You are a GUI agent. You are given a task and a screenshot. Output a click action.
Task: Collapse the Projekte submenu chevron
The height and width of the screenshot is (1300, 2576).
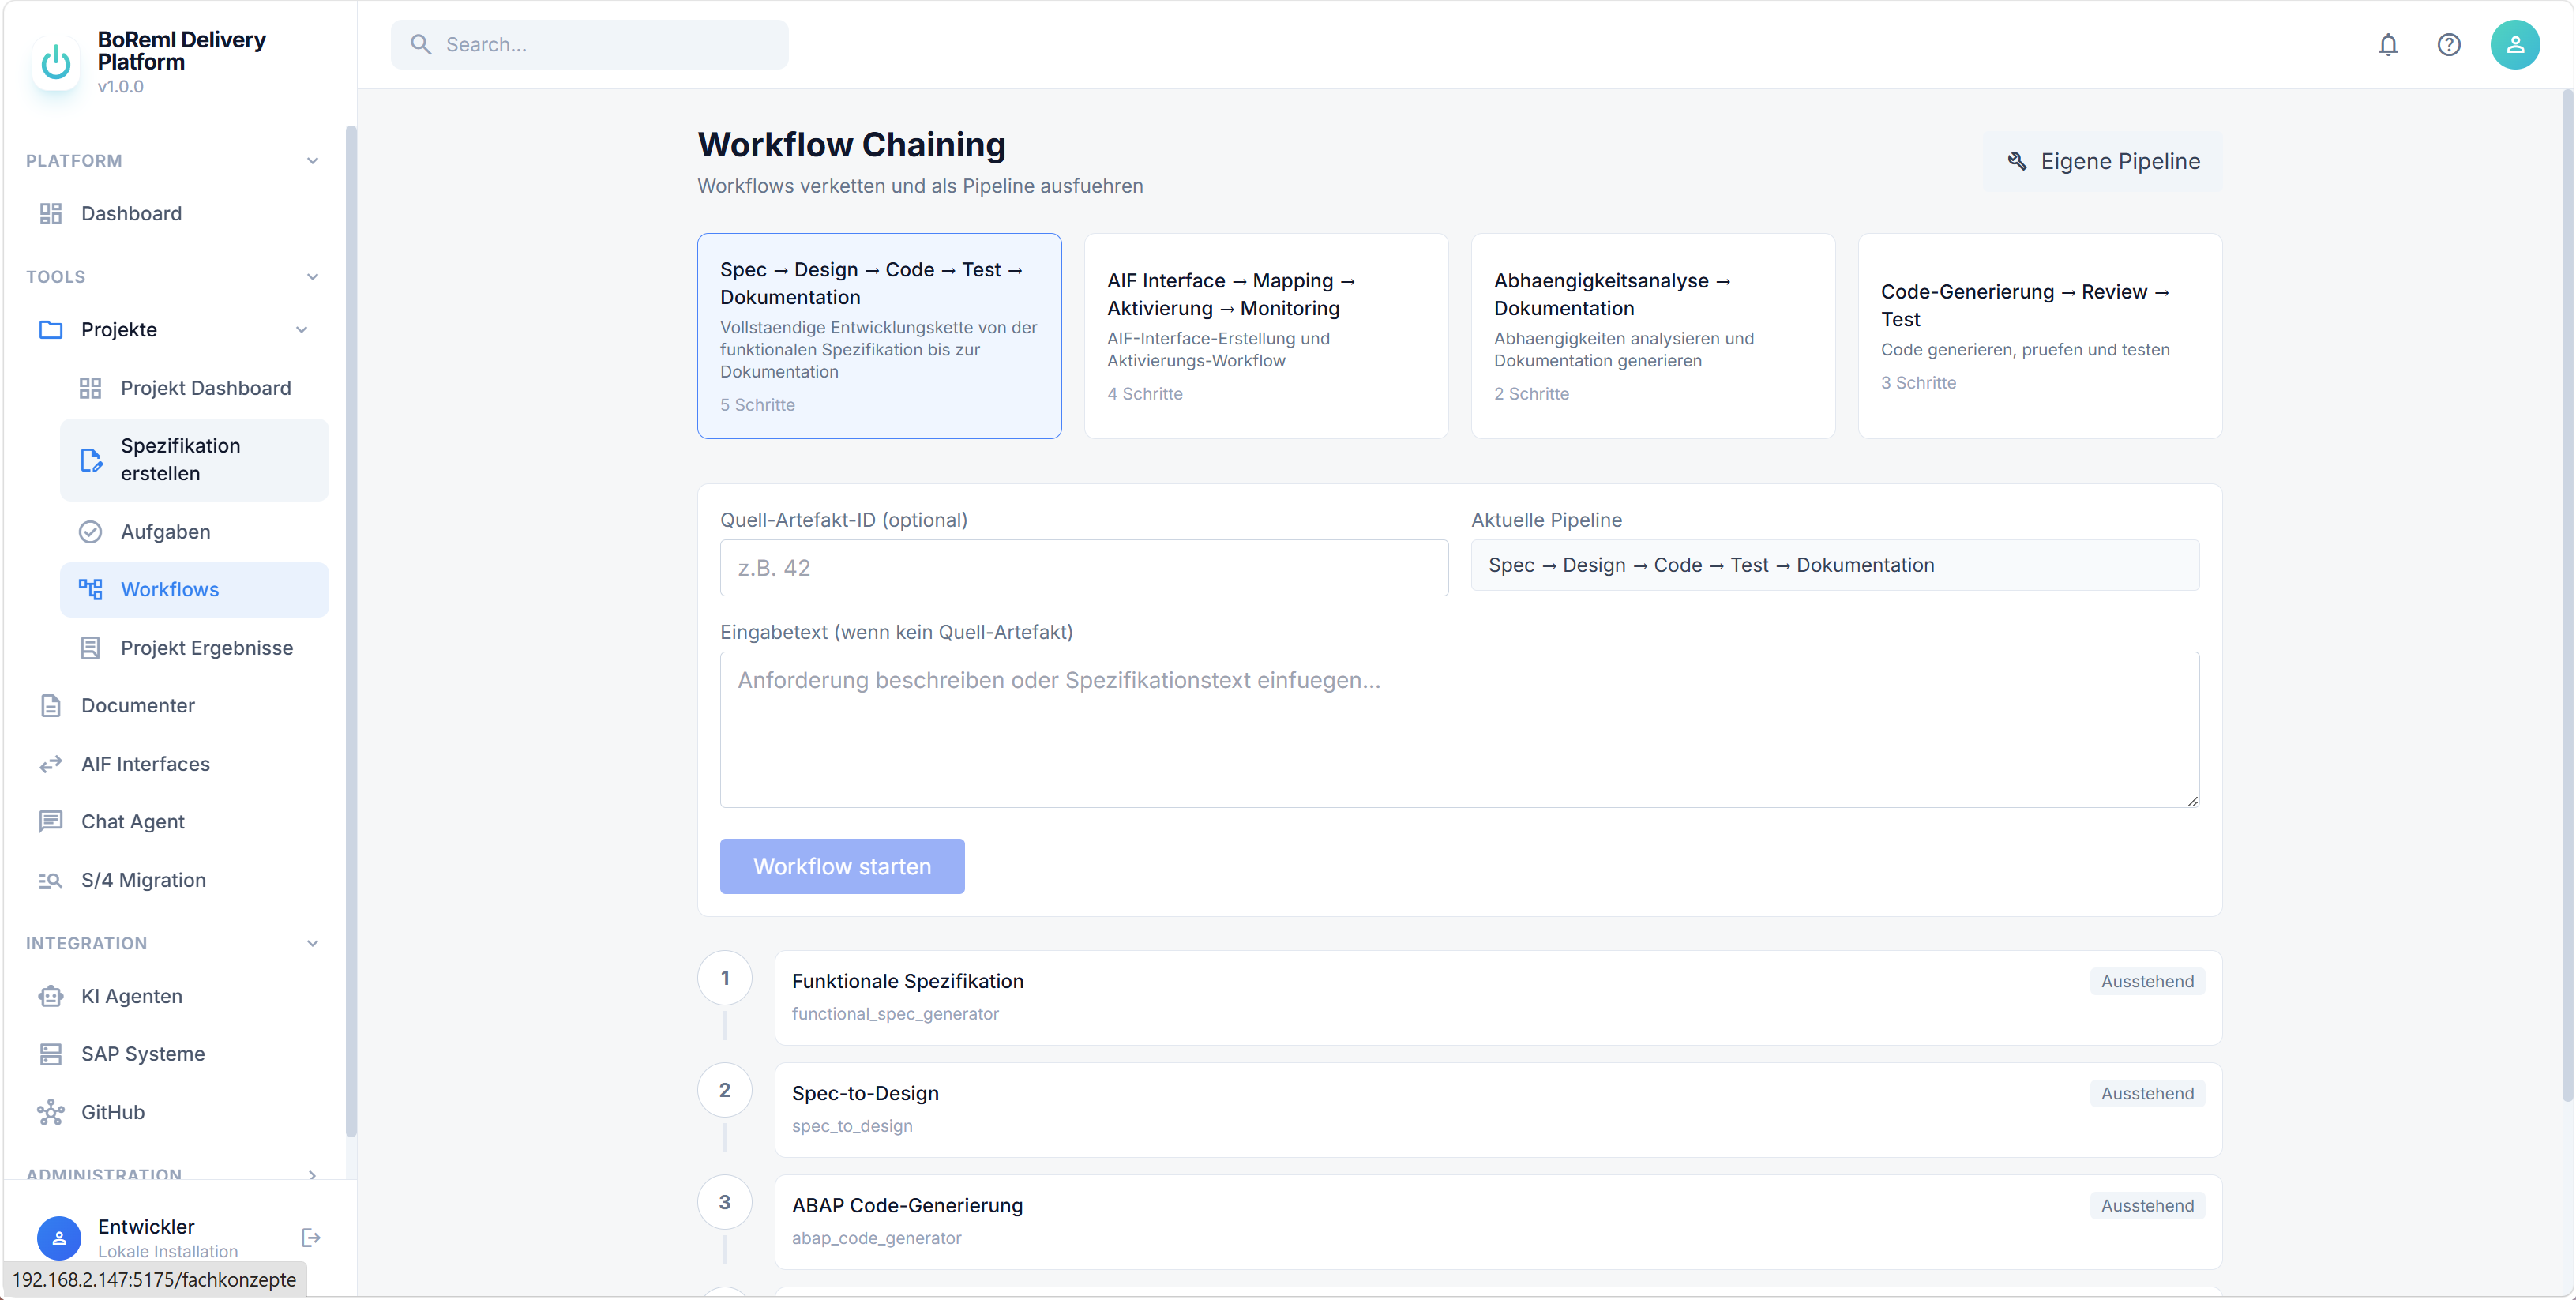click(x=301, y=330)
